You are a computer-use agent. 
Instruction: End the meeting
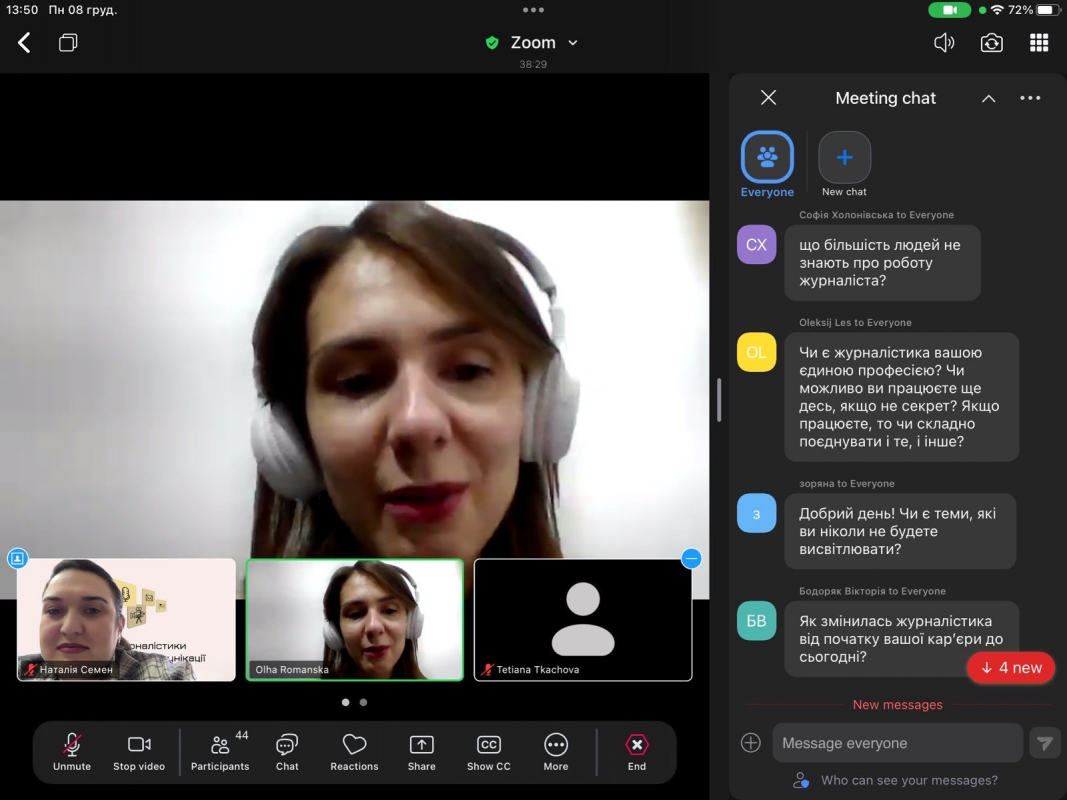coord(637,752)
